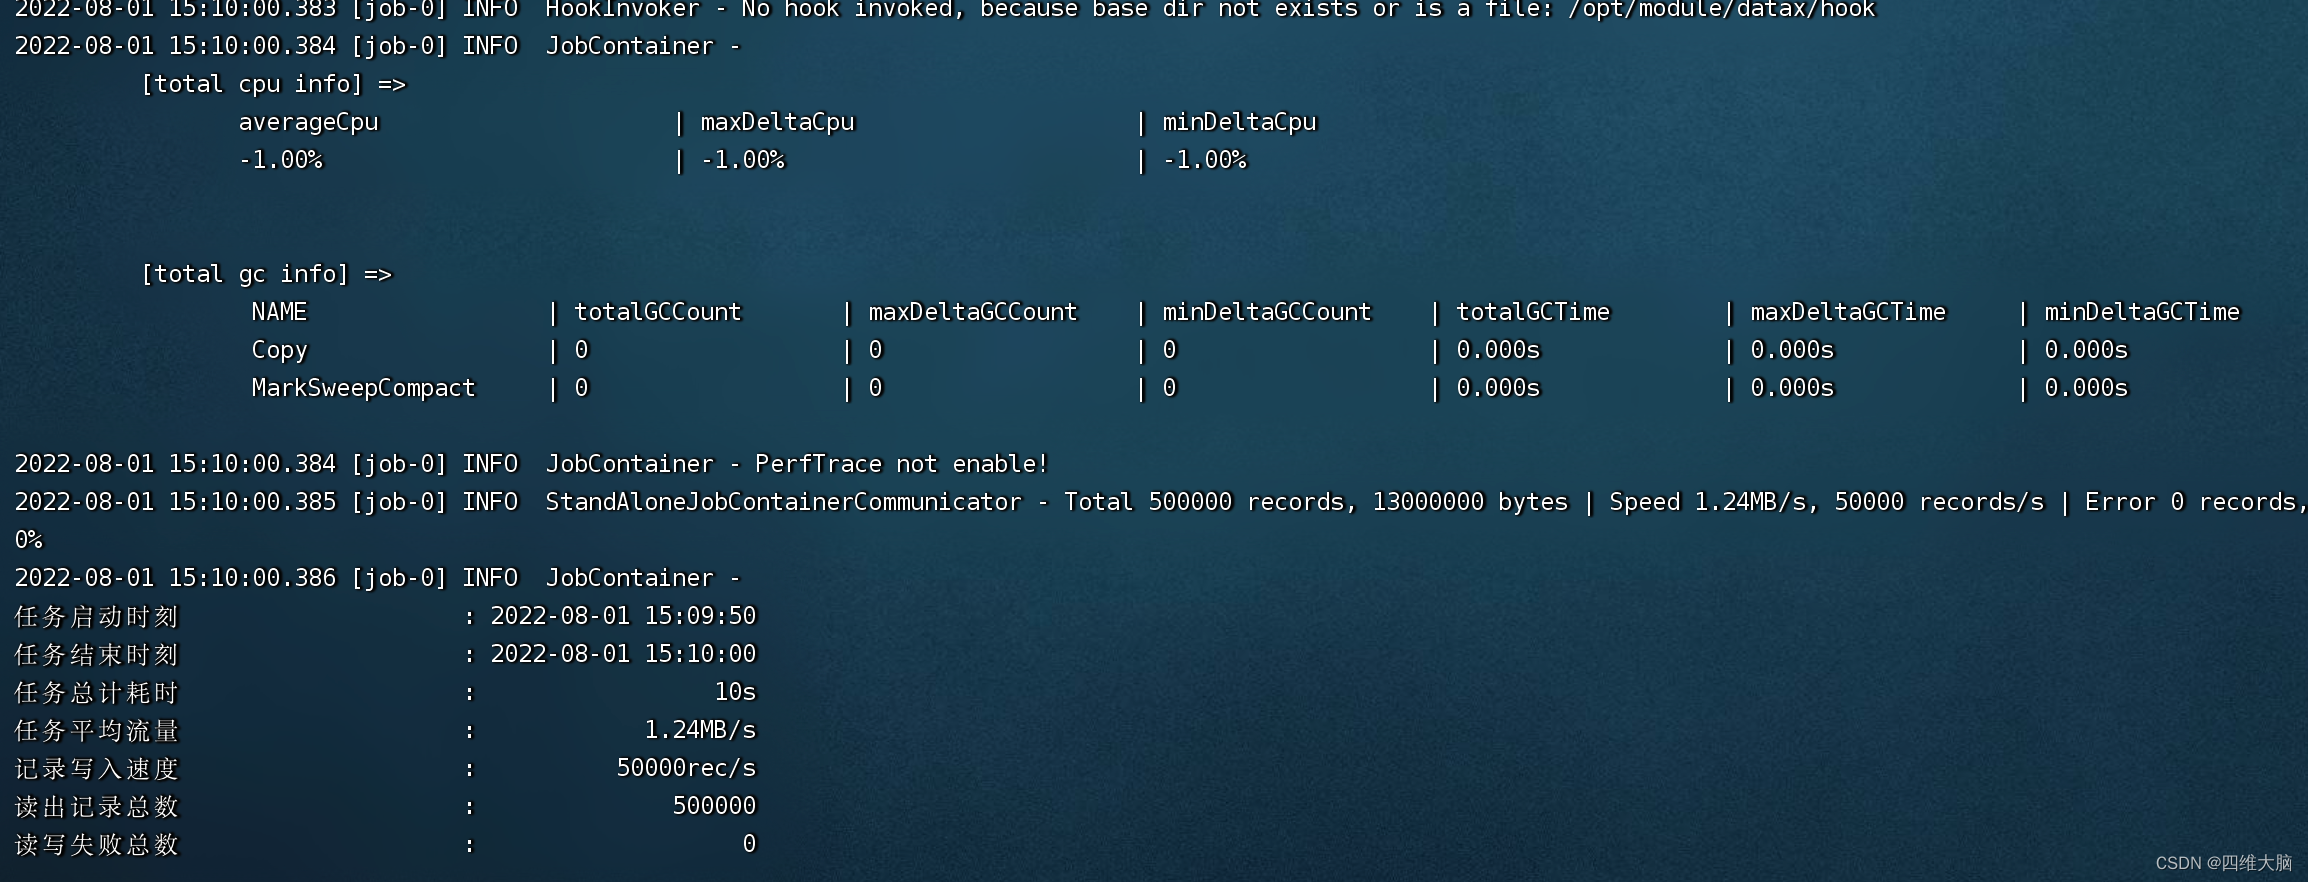The width and height of the screenshot is (2308, 882).
Task: Click the 任务启动时刻 label
Action: (96, 617)
